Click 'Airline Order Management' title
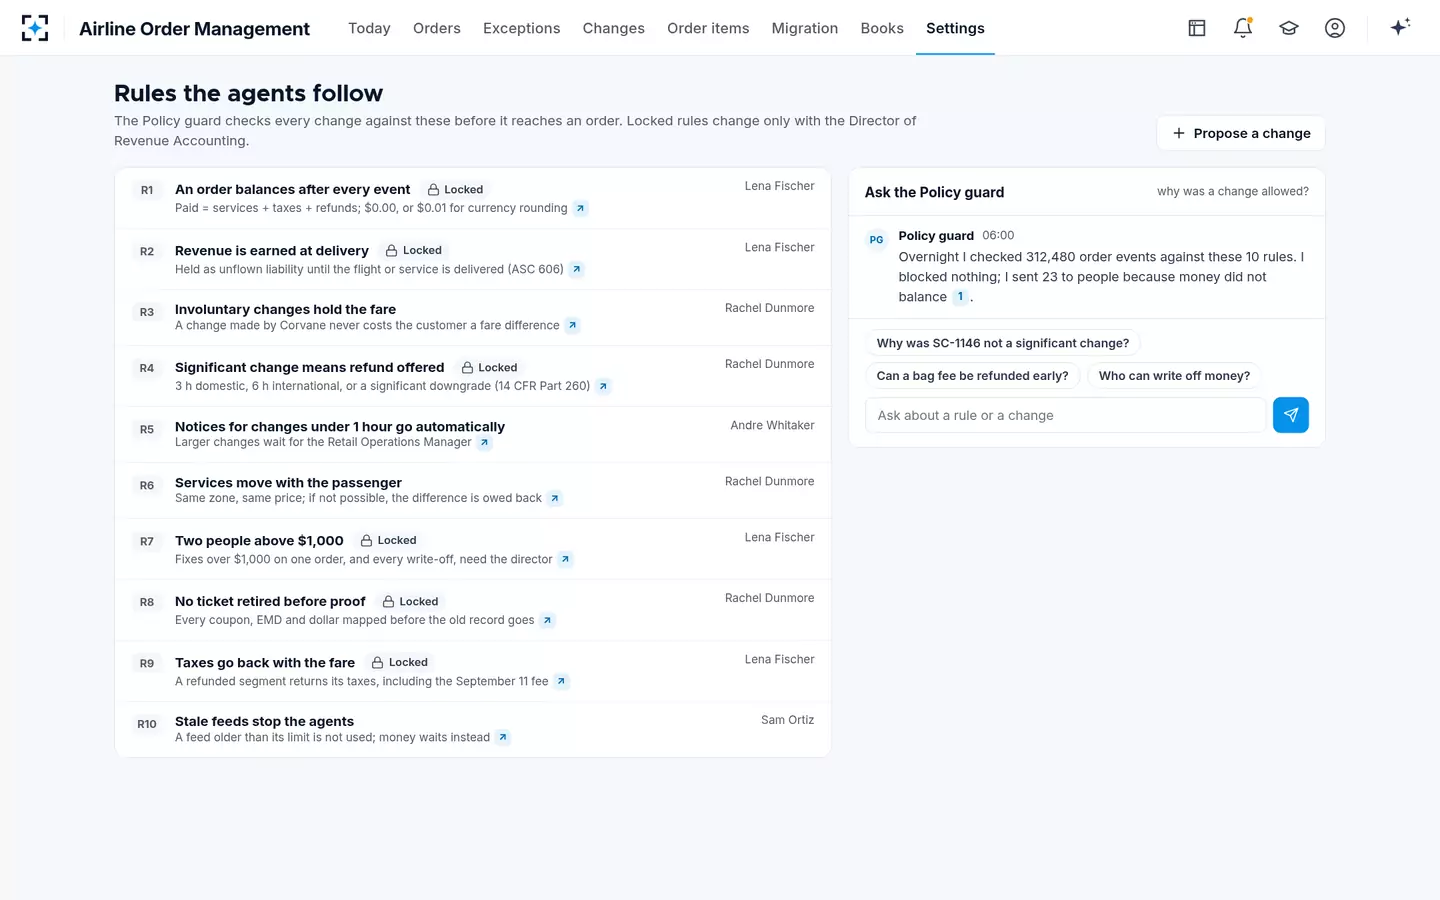 pyautogui.click(x=194, y=28)
